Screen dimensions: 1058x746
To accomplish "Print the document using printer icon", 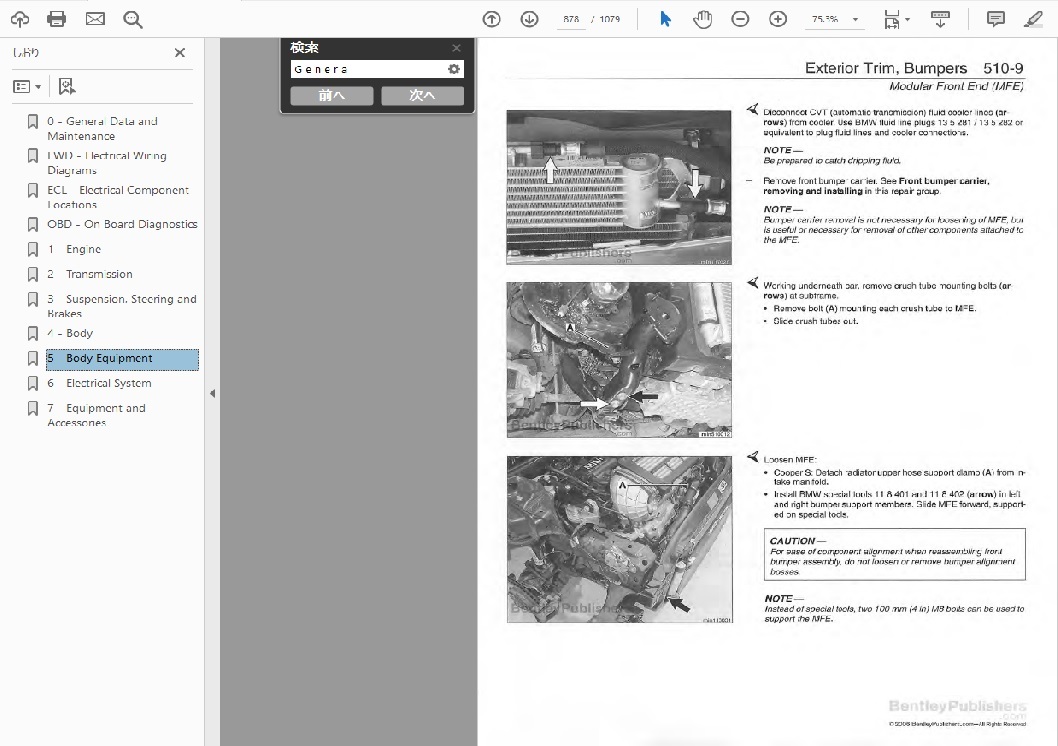I will 56,19.
